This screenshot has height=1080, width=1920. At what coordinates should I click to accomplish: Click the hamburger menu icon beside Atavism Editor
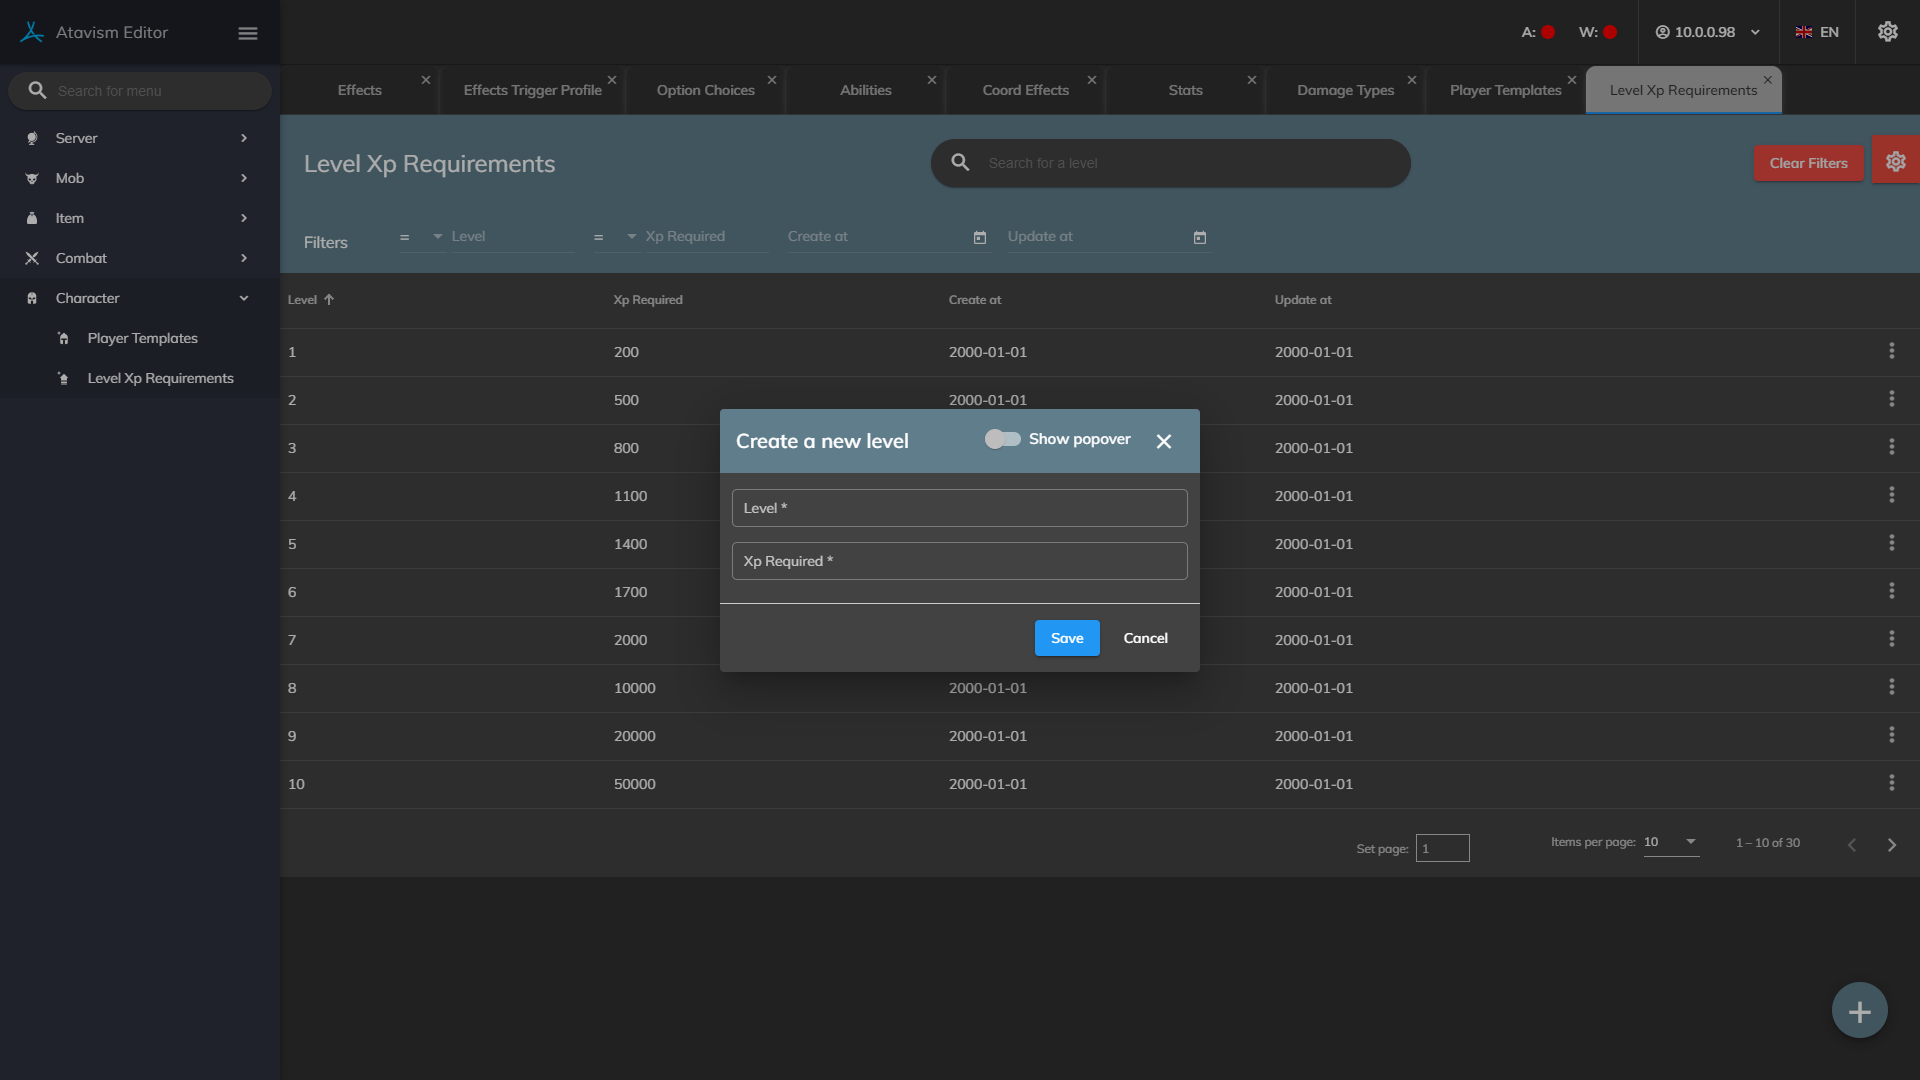[248, 33]
